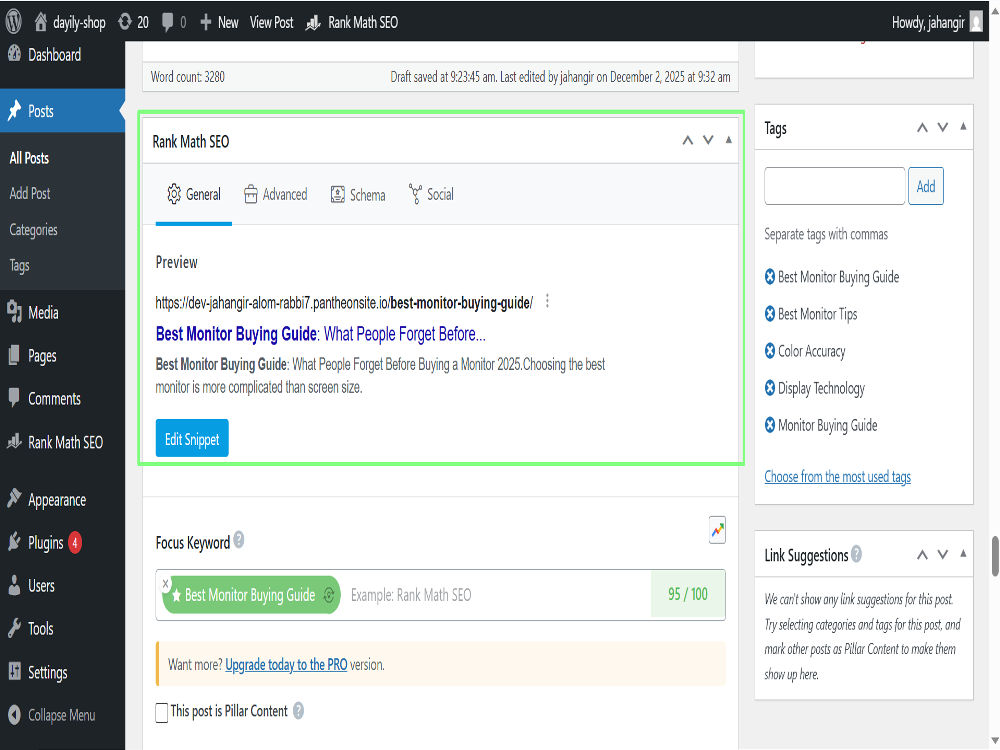Screen dimensions: 1000x750
Task: Click the Focus Keyword help question mark
Action: click(239, 540)
